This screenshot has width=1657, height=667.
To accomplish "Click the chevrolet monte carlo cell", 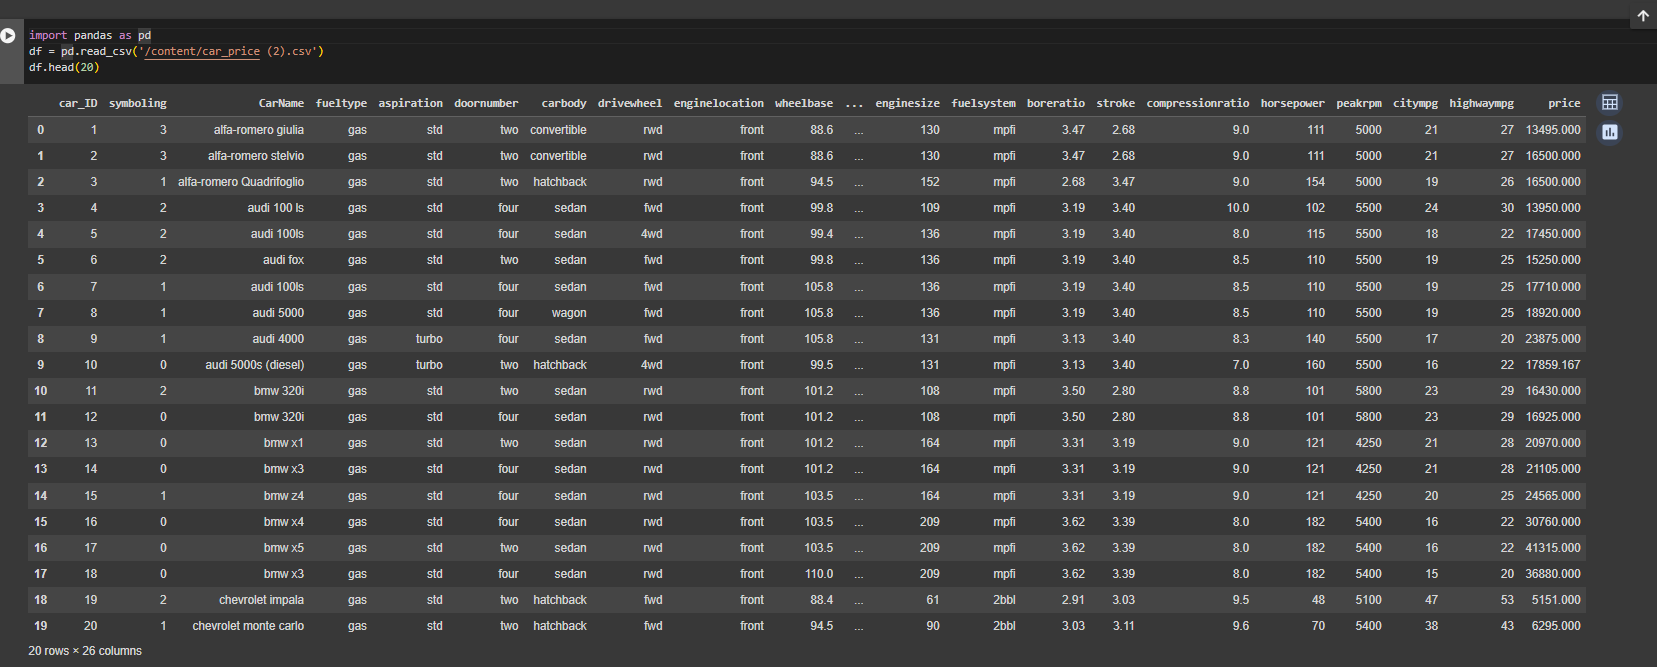I will coord(248,626).
